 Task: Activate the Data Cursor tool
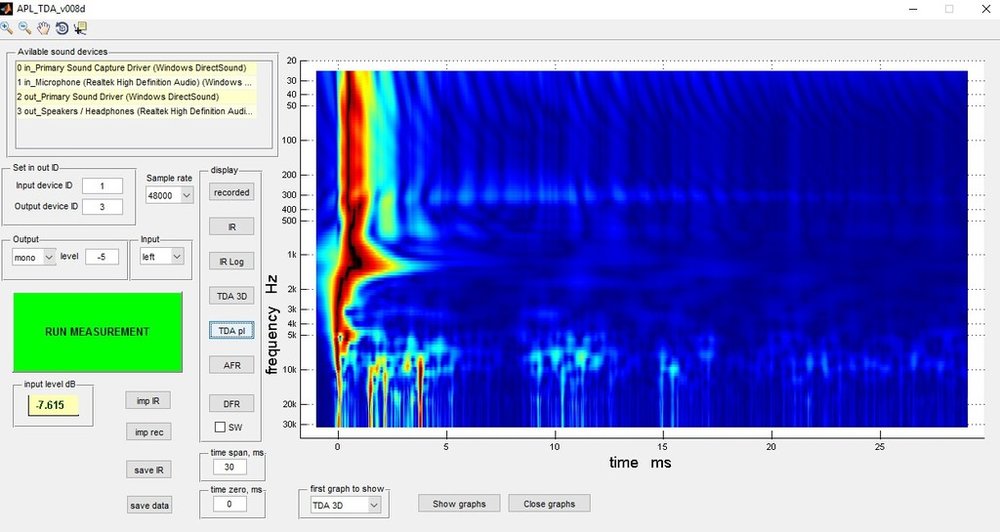(x=80, y=28)
